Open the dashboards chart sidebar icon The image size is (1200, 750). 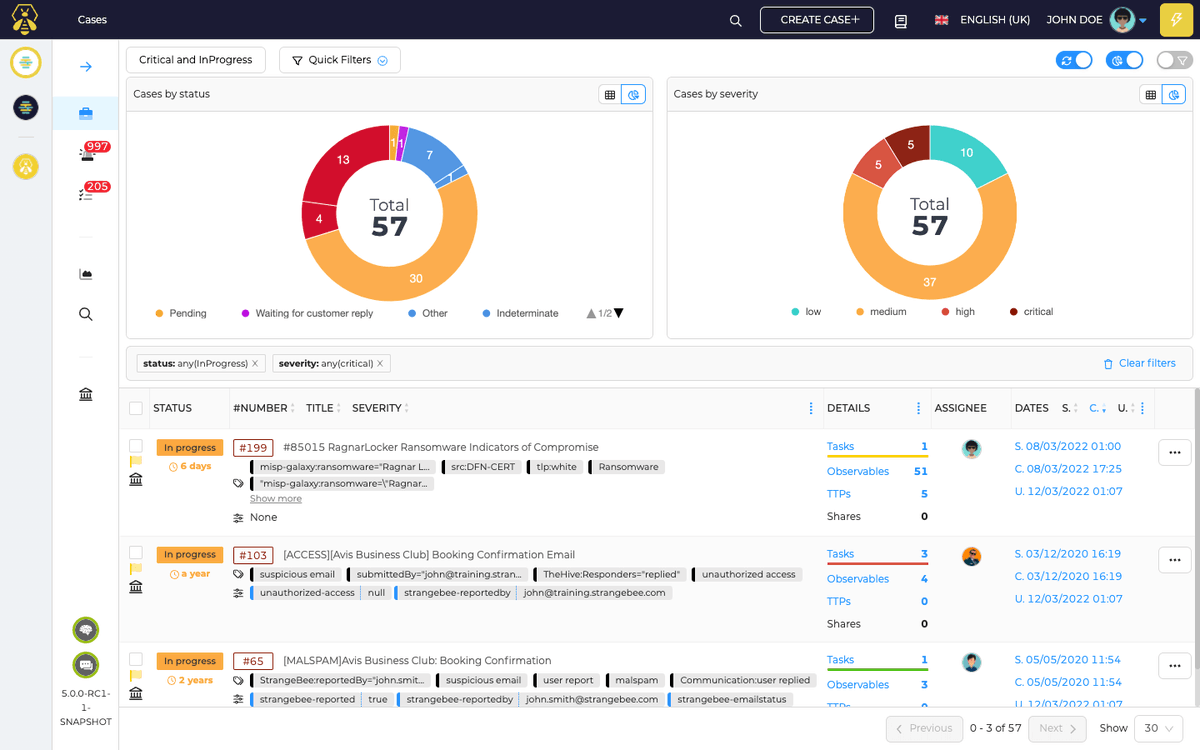pyautogui.click(x=86, y=274)
